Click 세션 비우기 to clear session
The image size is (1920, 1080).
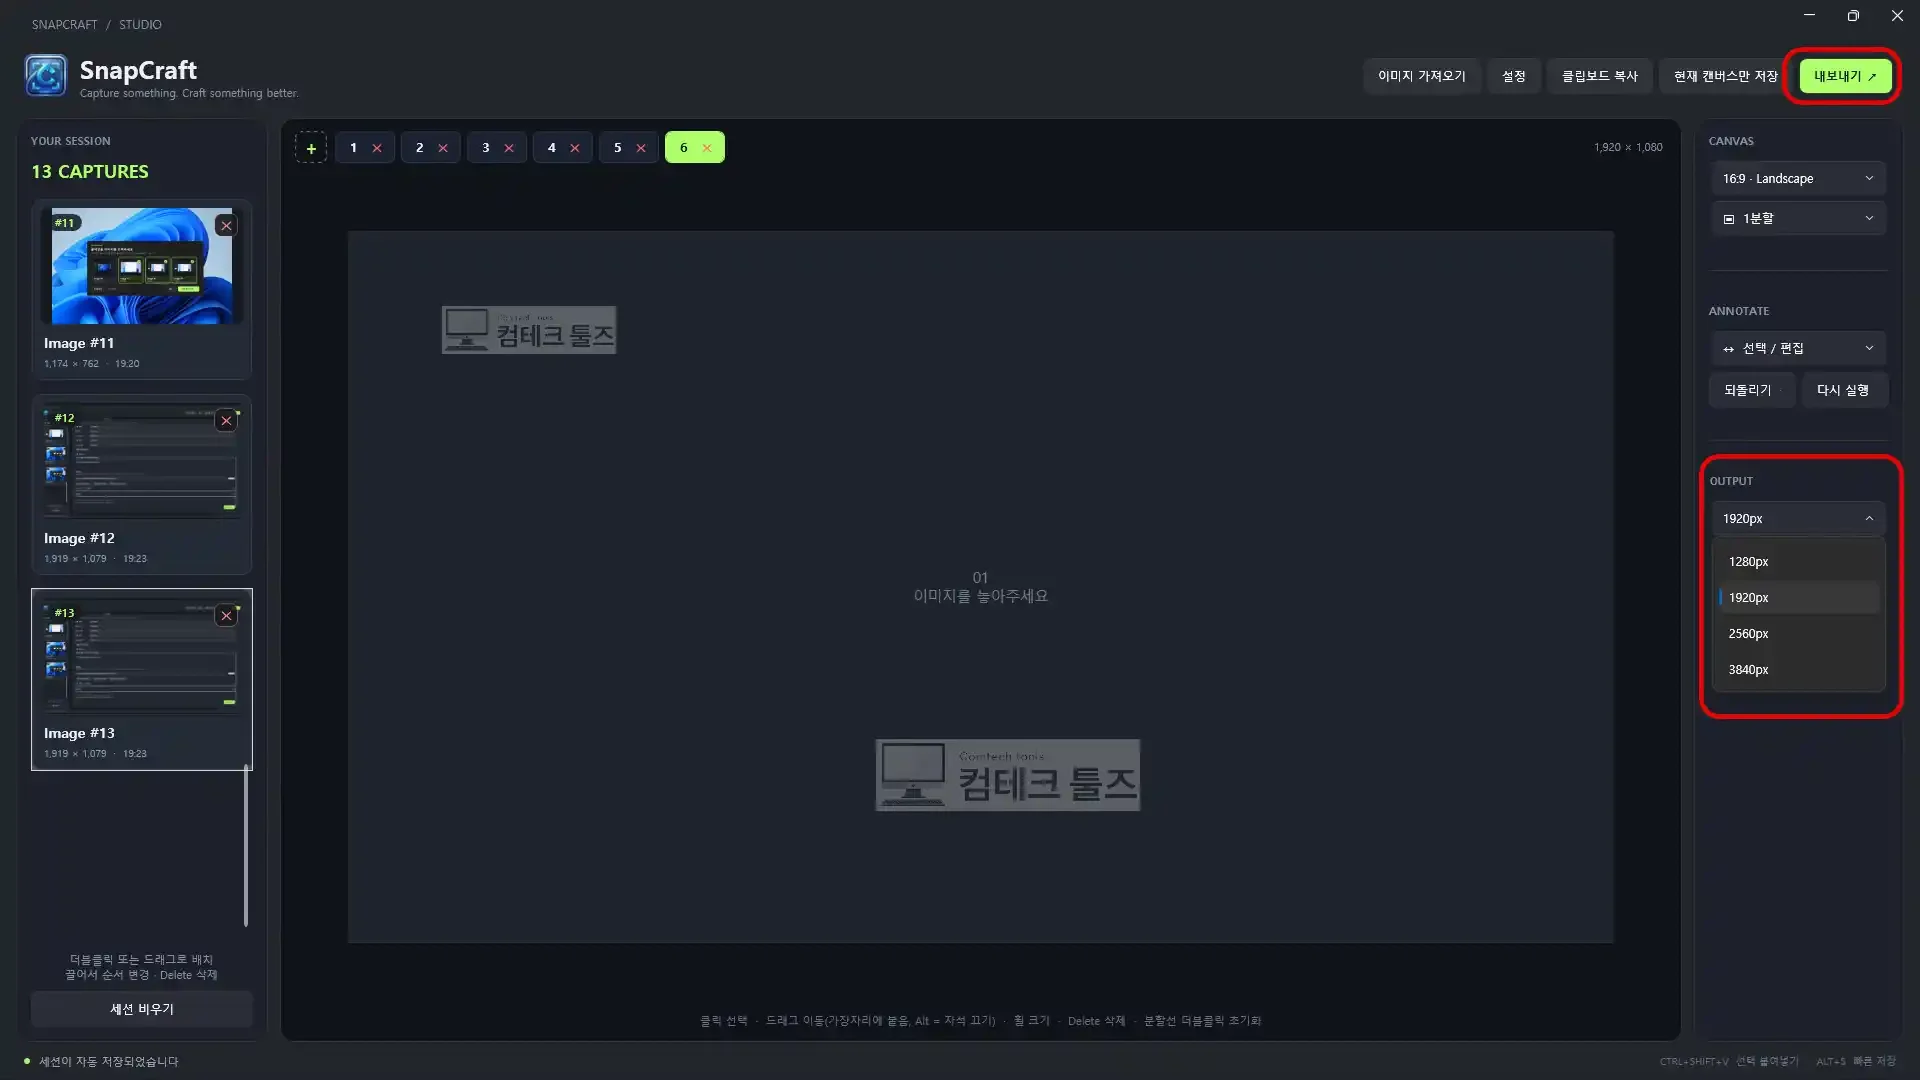coord(142,1009)
